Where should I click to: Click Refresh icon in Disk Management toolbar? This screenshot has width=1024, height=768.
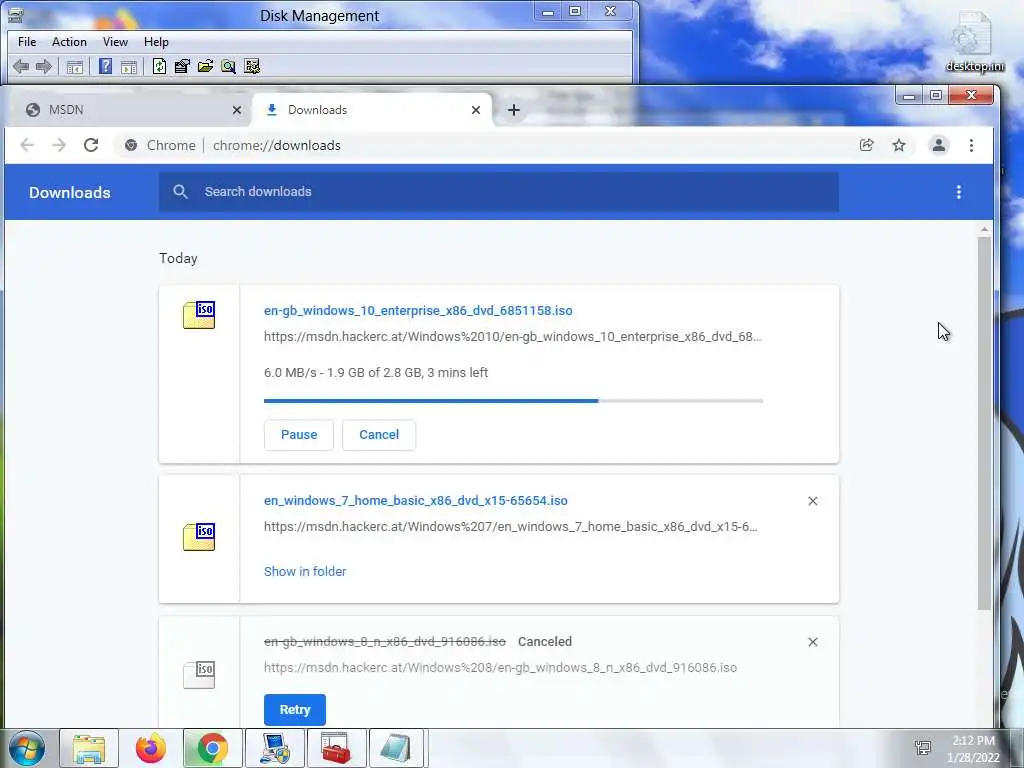(159, 66)
